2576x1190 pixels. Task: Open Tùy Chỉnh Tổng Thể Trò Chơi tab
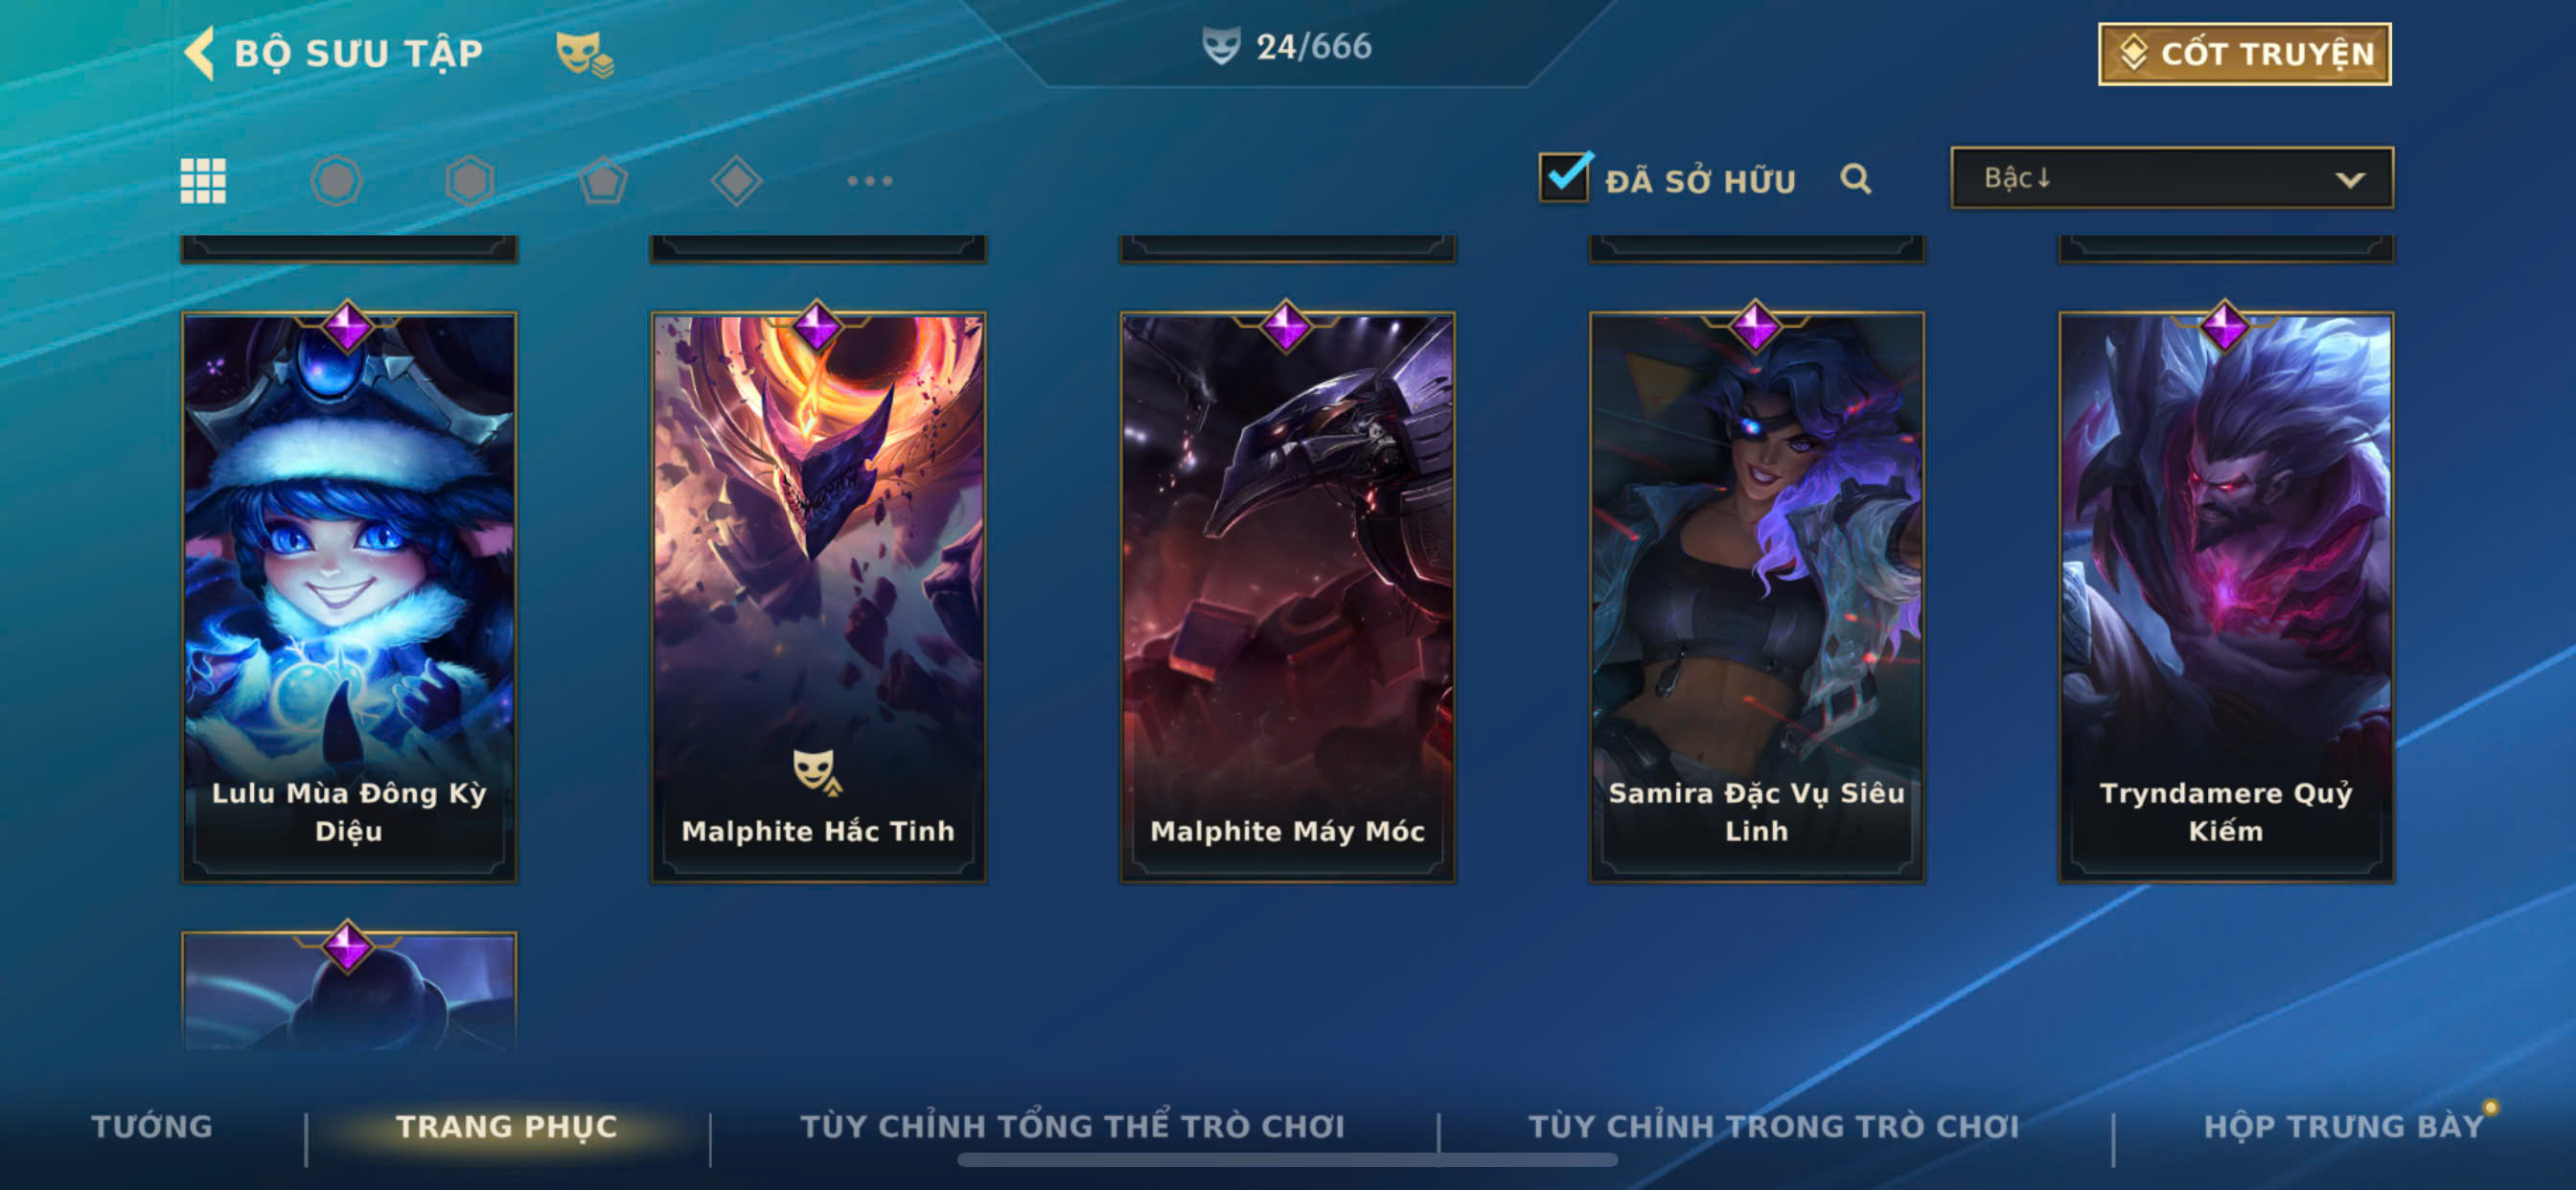[x=1072, y=1126]
